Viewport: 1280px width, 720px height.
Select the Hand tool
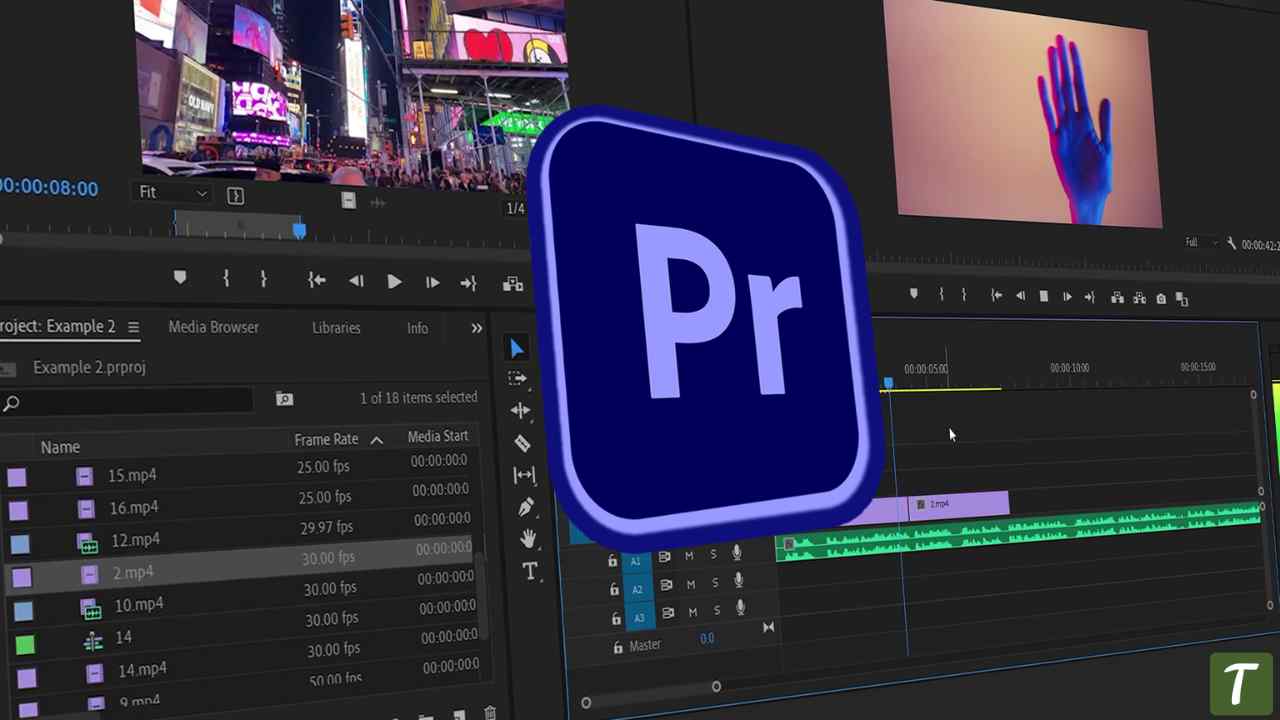(528, 539)
